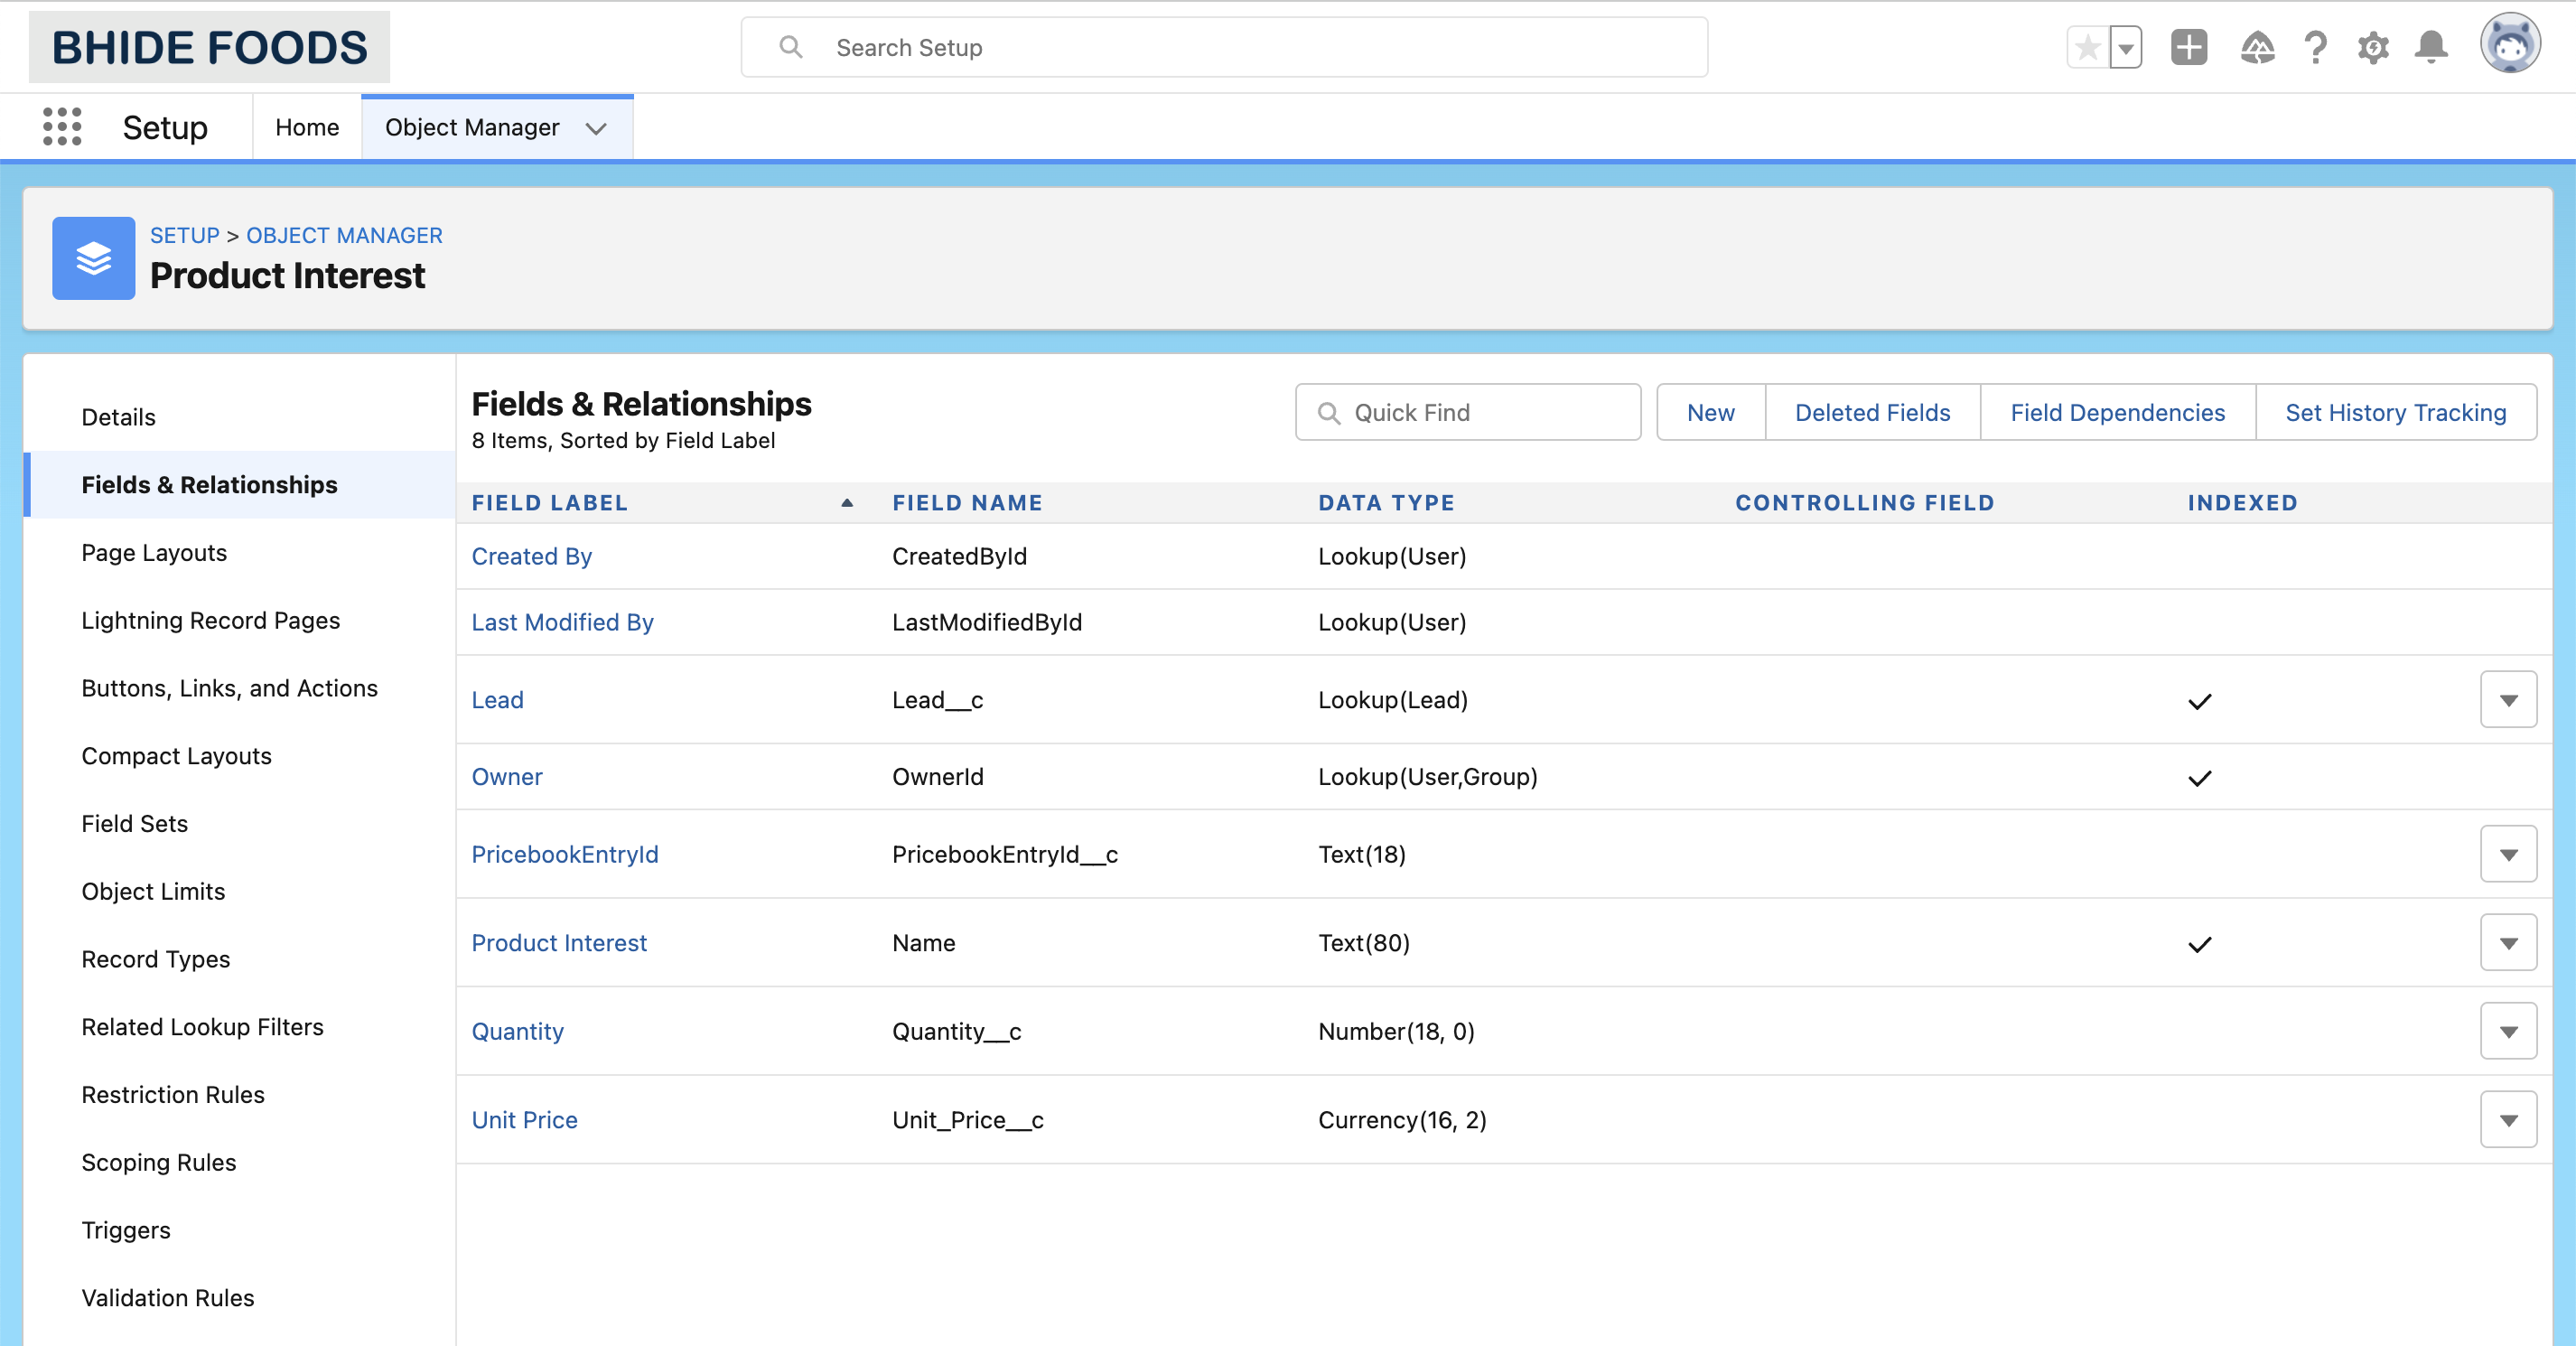This screenshot has height=1346, width=2576.
Task: Open the App Launcher grid icon
Action: [x=62, y=127]
